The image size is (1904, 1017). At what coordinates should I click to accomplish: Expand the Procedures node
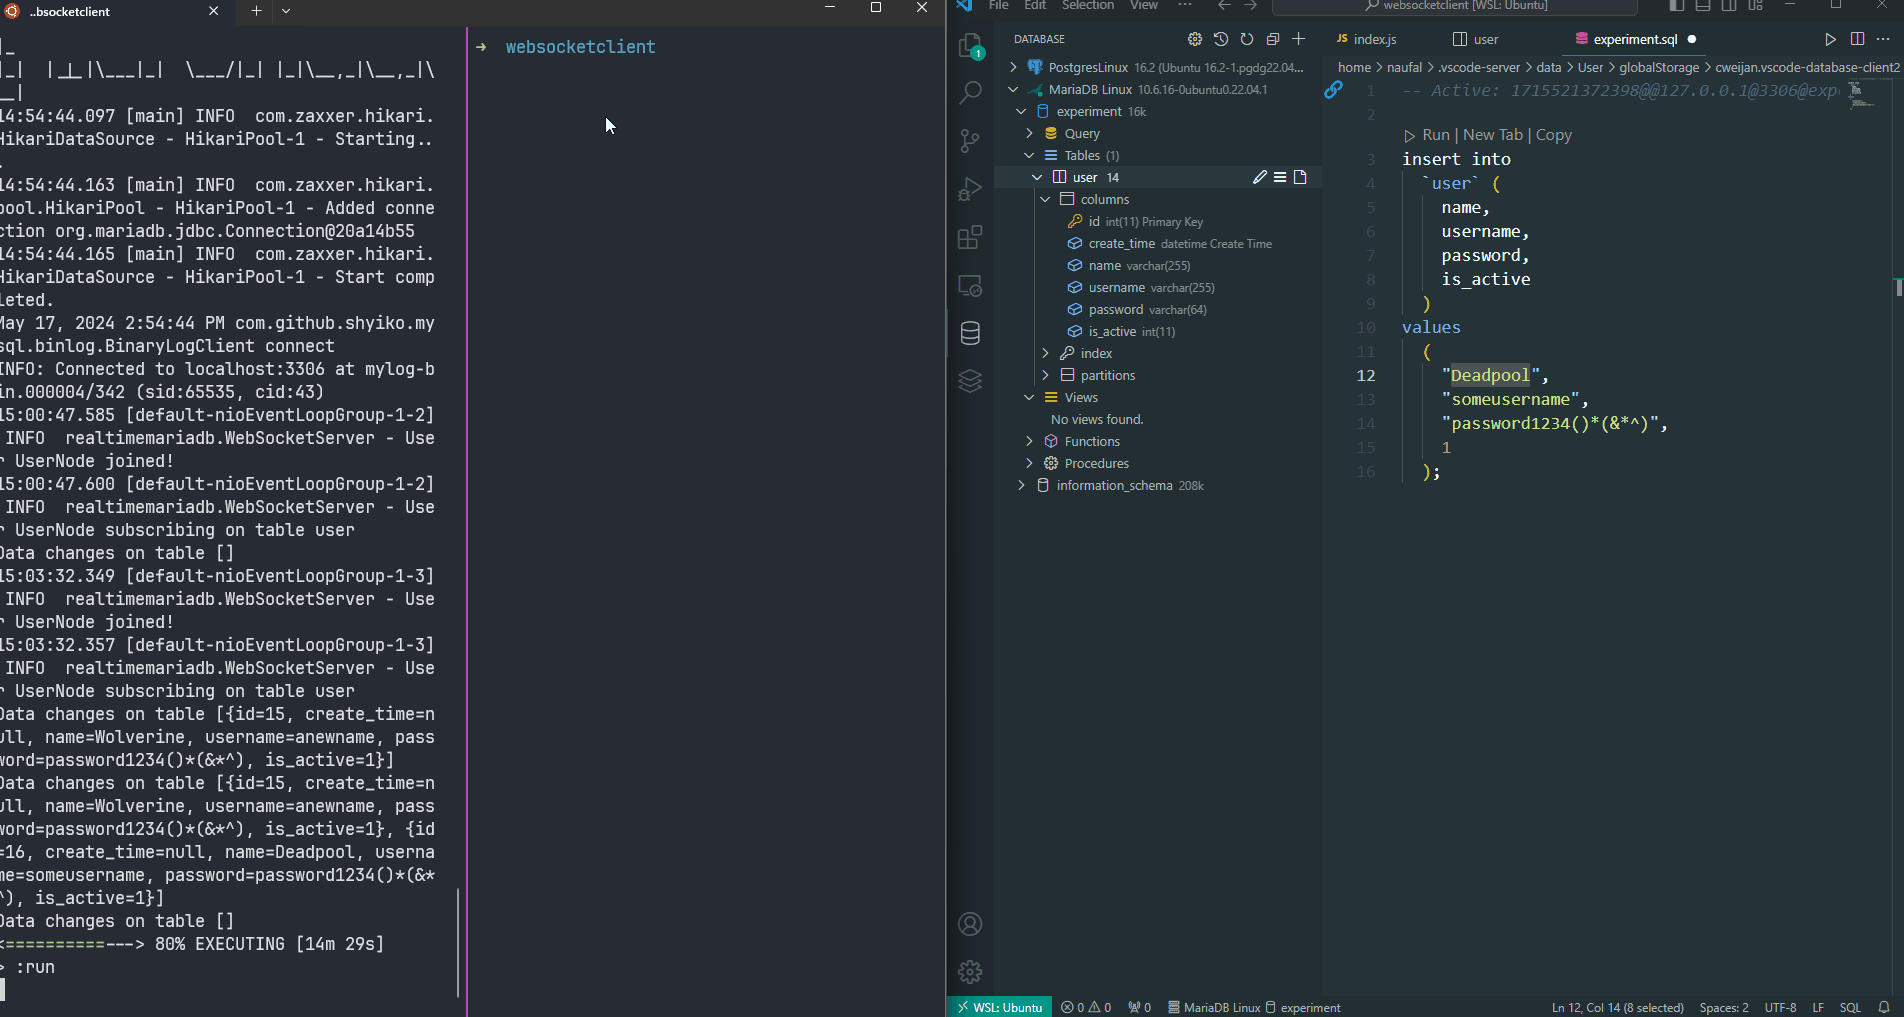(x=1029, y=463)
